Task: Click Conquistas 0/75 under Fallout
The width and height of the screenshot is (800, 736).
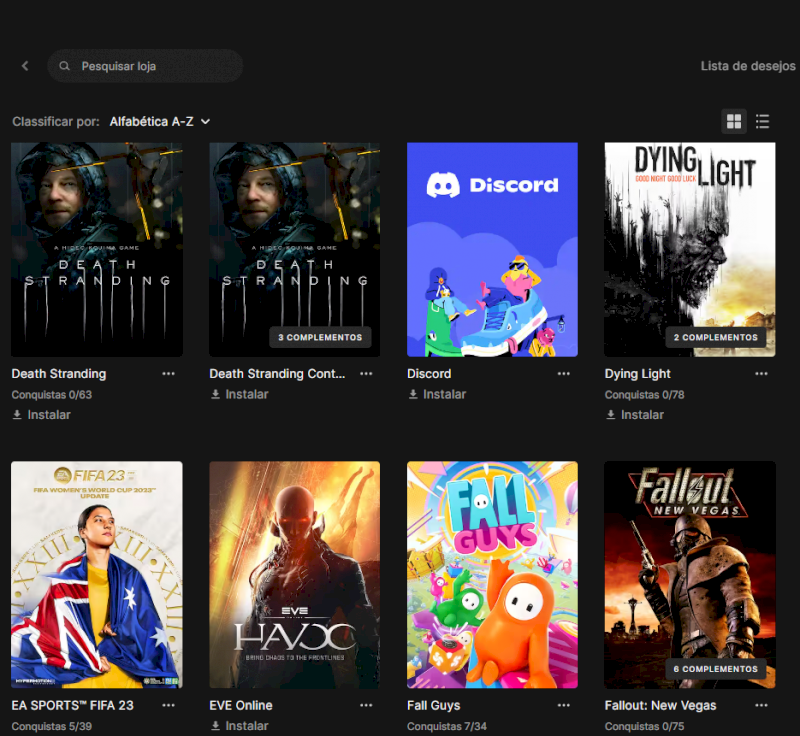Action: 644,726
